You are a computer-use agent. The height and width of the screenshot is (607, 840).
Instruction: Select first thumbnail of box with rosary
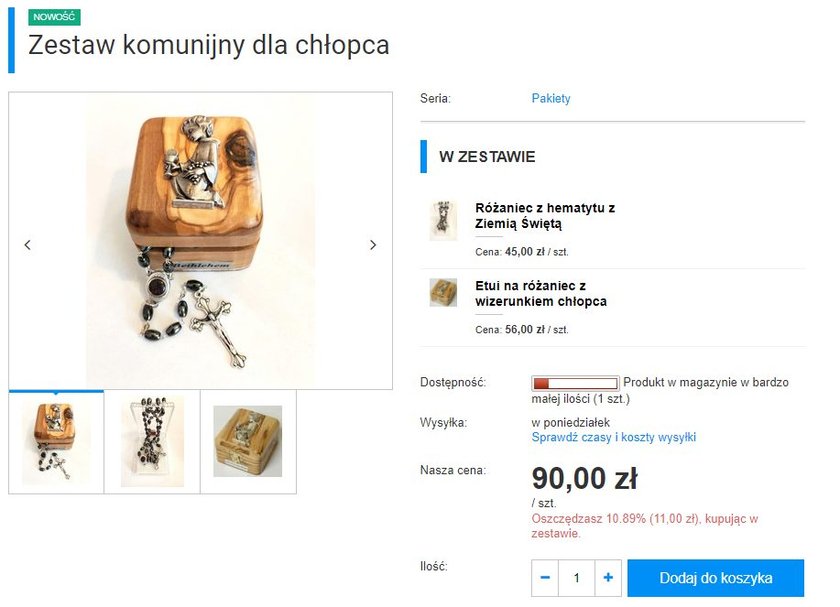pyautogui.click(x=56, y=441)
